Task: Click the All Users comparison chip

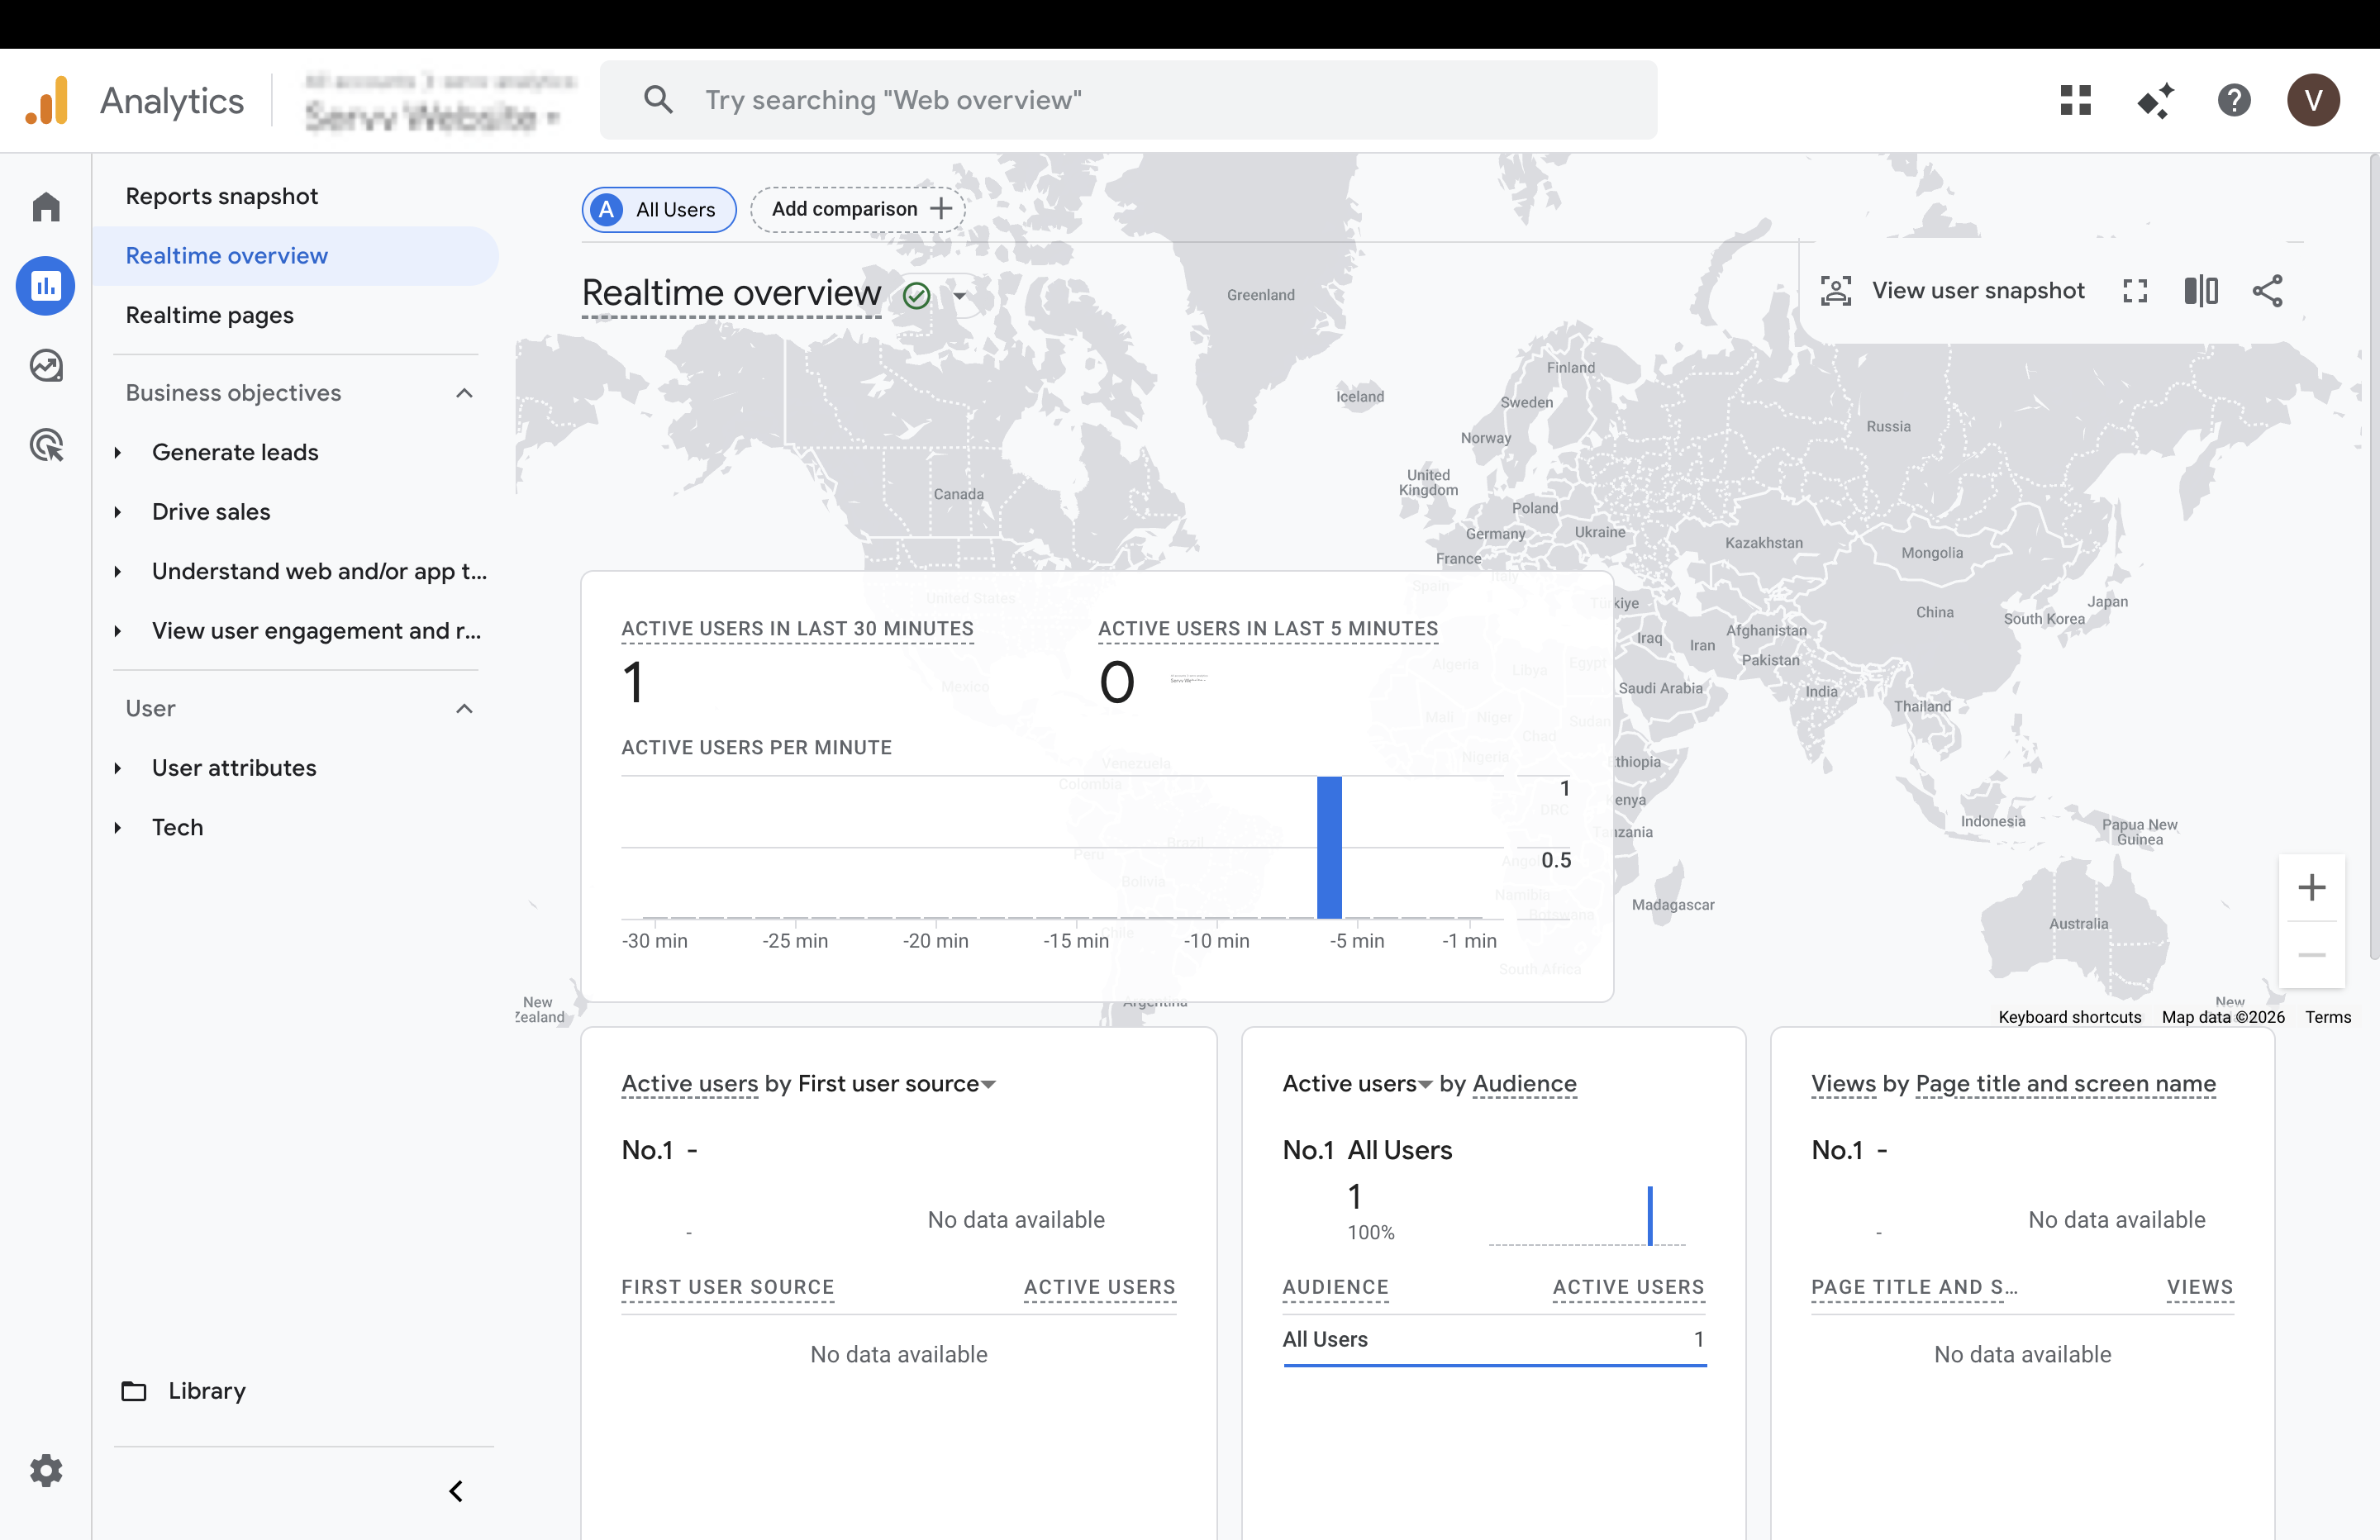Action: tap(659, 210)
